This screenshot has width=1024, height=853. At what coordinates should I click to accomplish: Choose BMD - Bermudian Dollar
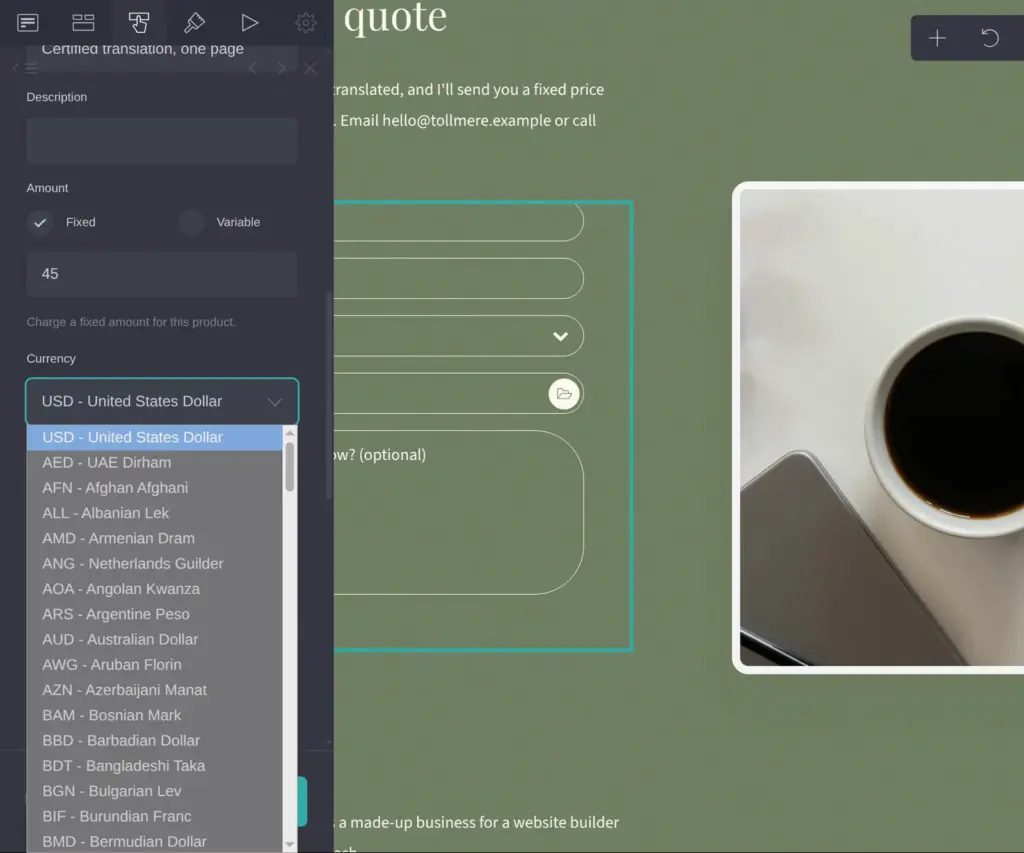coord(154,841)
